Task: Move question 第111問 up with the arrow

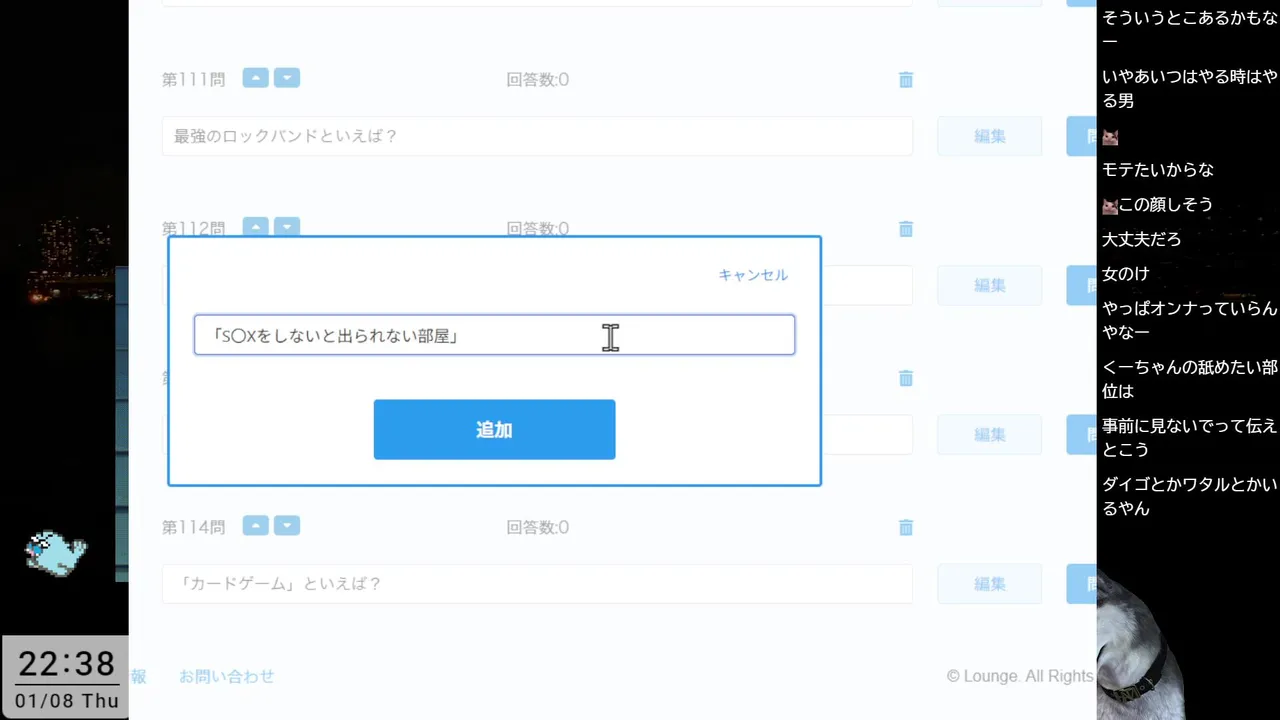Action: coord(256,78)
